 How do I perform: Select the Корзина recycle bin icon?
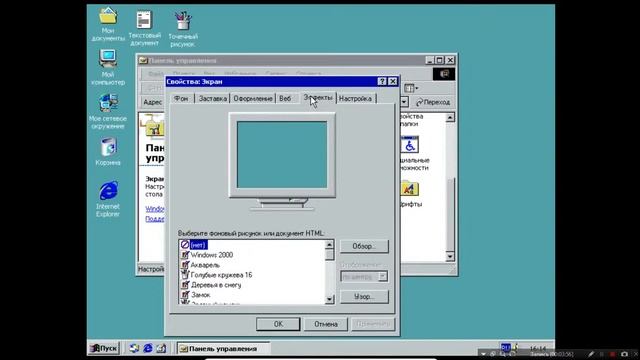(x=108, y=147)
